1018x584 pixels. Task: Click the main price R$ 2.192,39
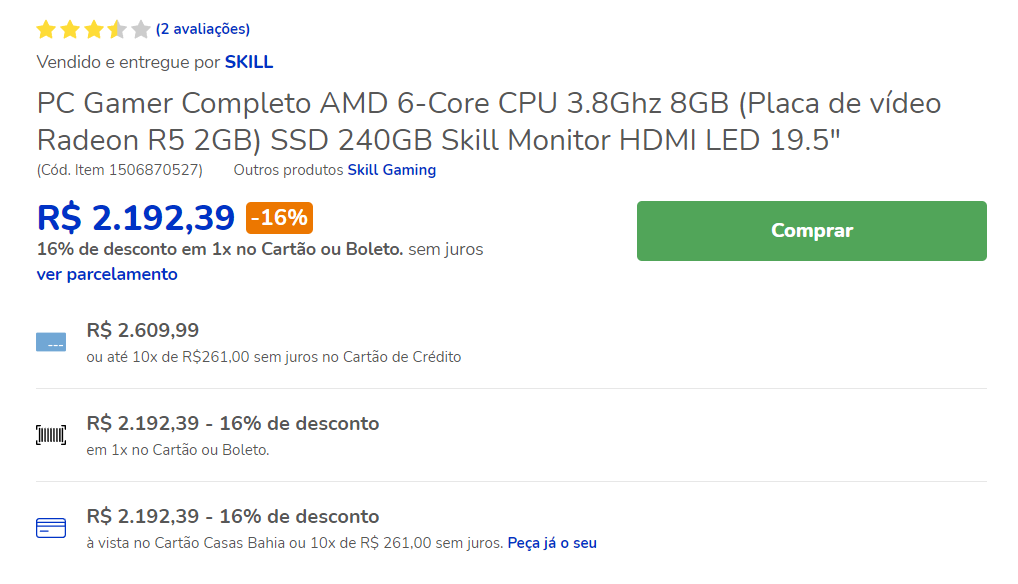pos(136,218)
